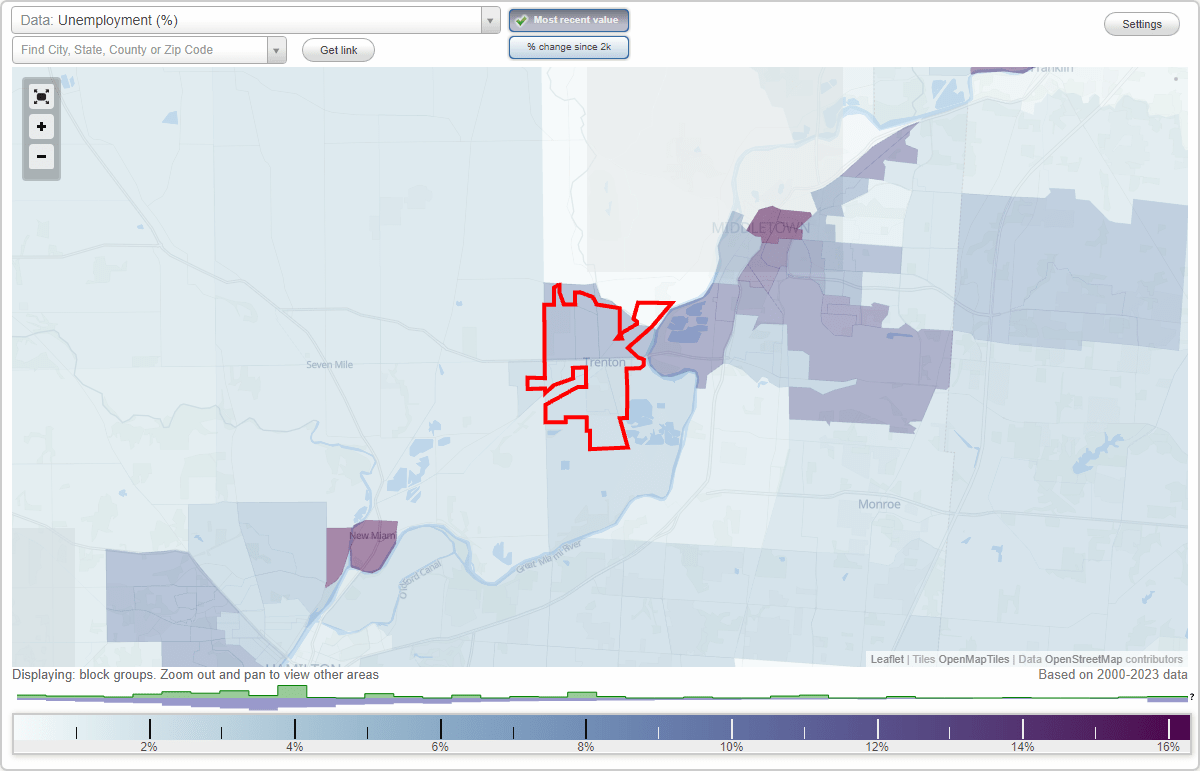1200x771 pixels.
Task: Zoom out using the minus map control
Action: tap(41, 157)
